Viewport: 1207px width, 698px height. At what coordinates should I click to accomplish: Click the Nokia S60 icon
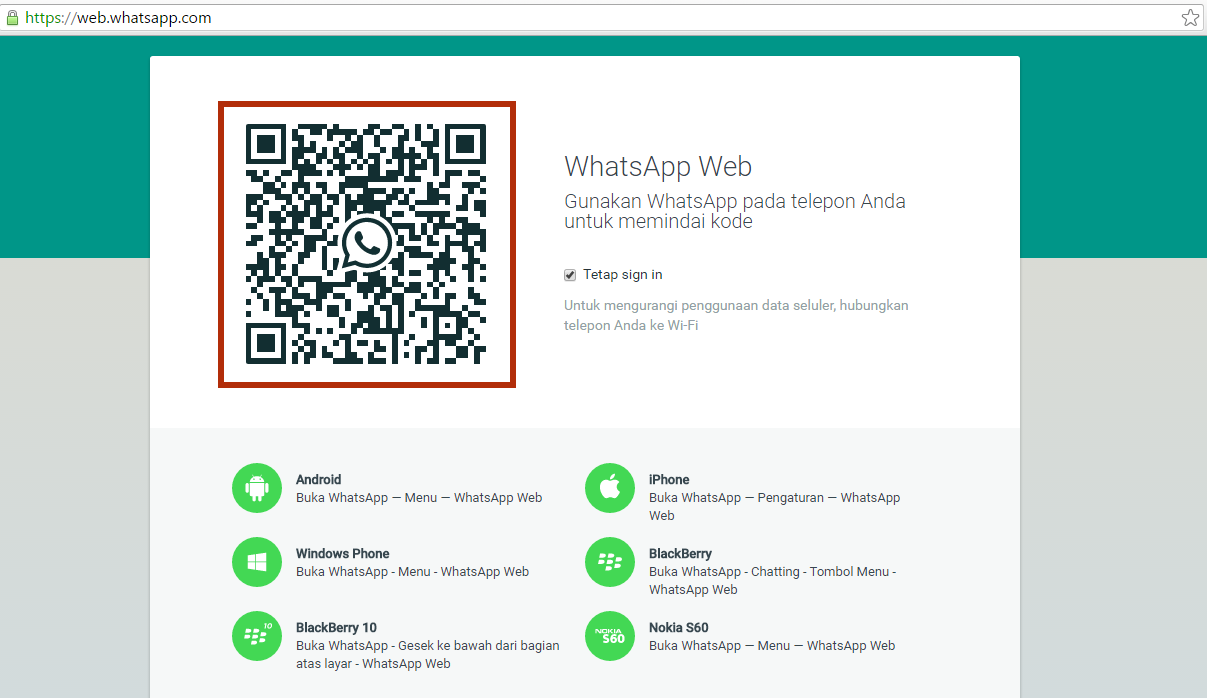pos(610,636)
